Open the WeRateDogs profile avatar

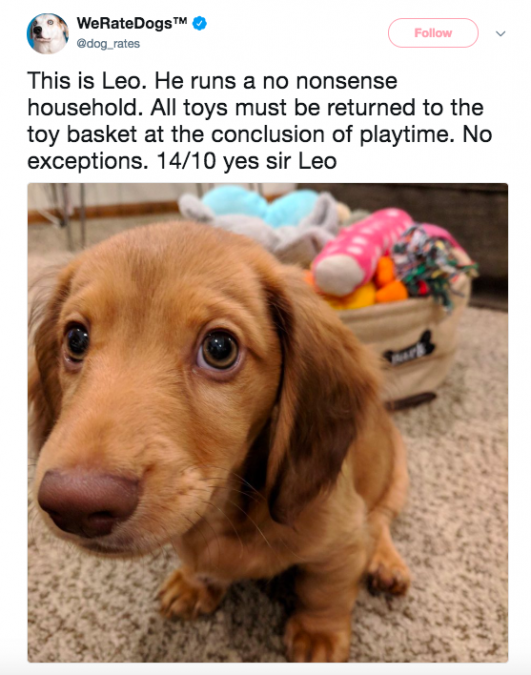click(47, 34)
